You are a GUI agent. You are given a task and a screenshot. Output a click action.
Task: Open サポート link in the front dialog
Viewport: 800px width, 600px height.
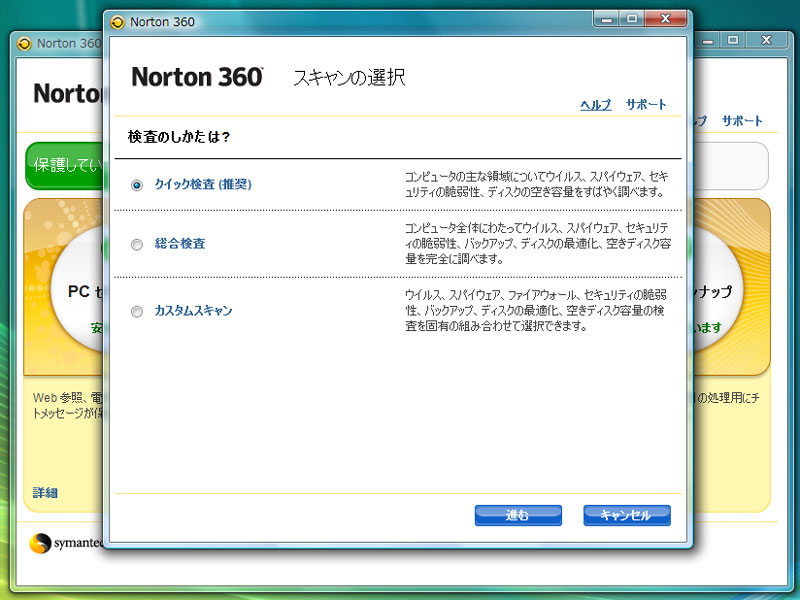(x=646, y=105)
